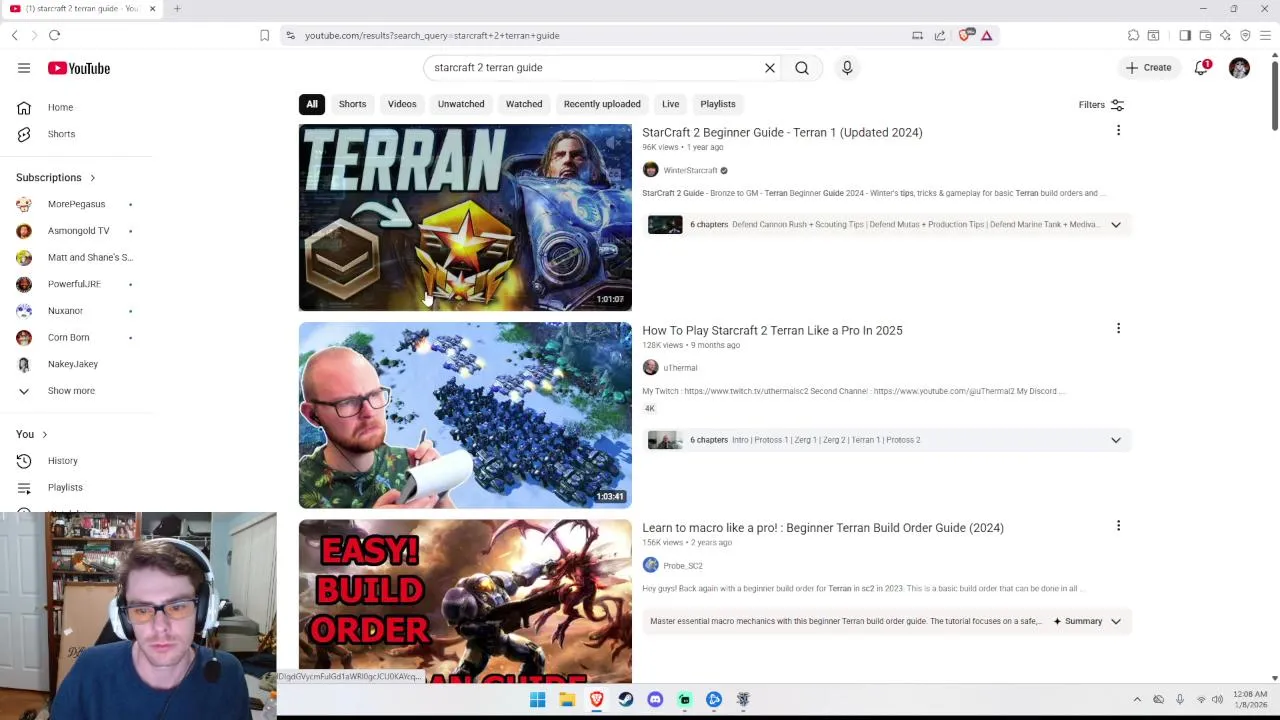The height and width of the screenshot is (720, 1280).
Task: Select the Shorts filter chip
Action: click(352, 104)
